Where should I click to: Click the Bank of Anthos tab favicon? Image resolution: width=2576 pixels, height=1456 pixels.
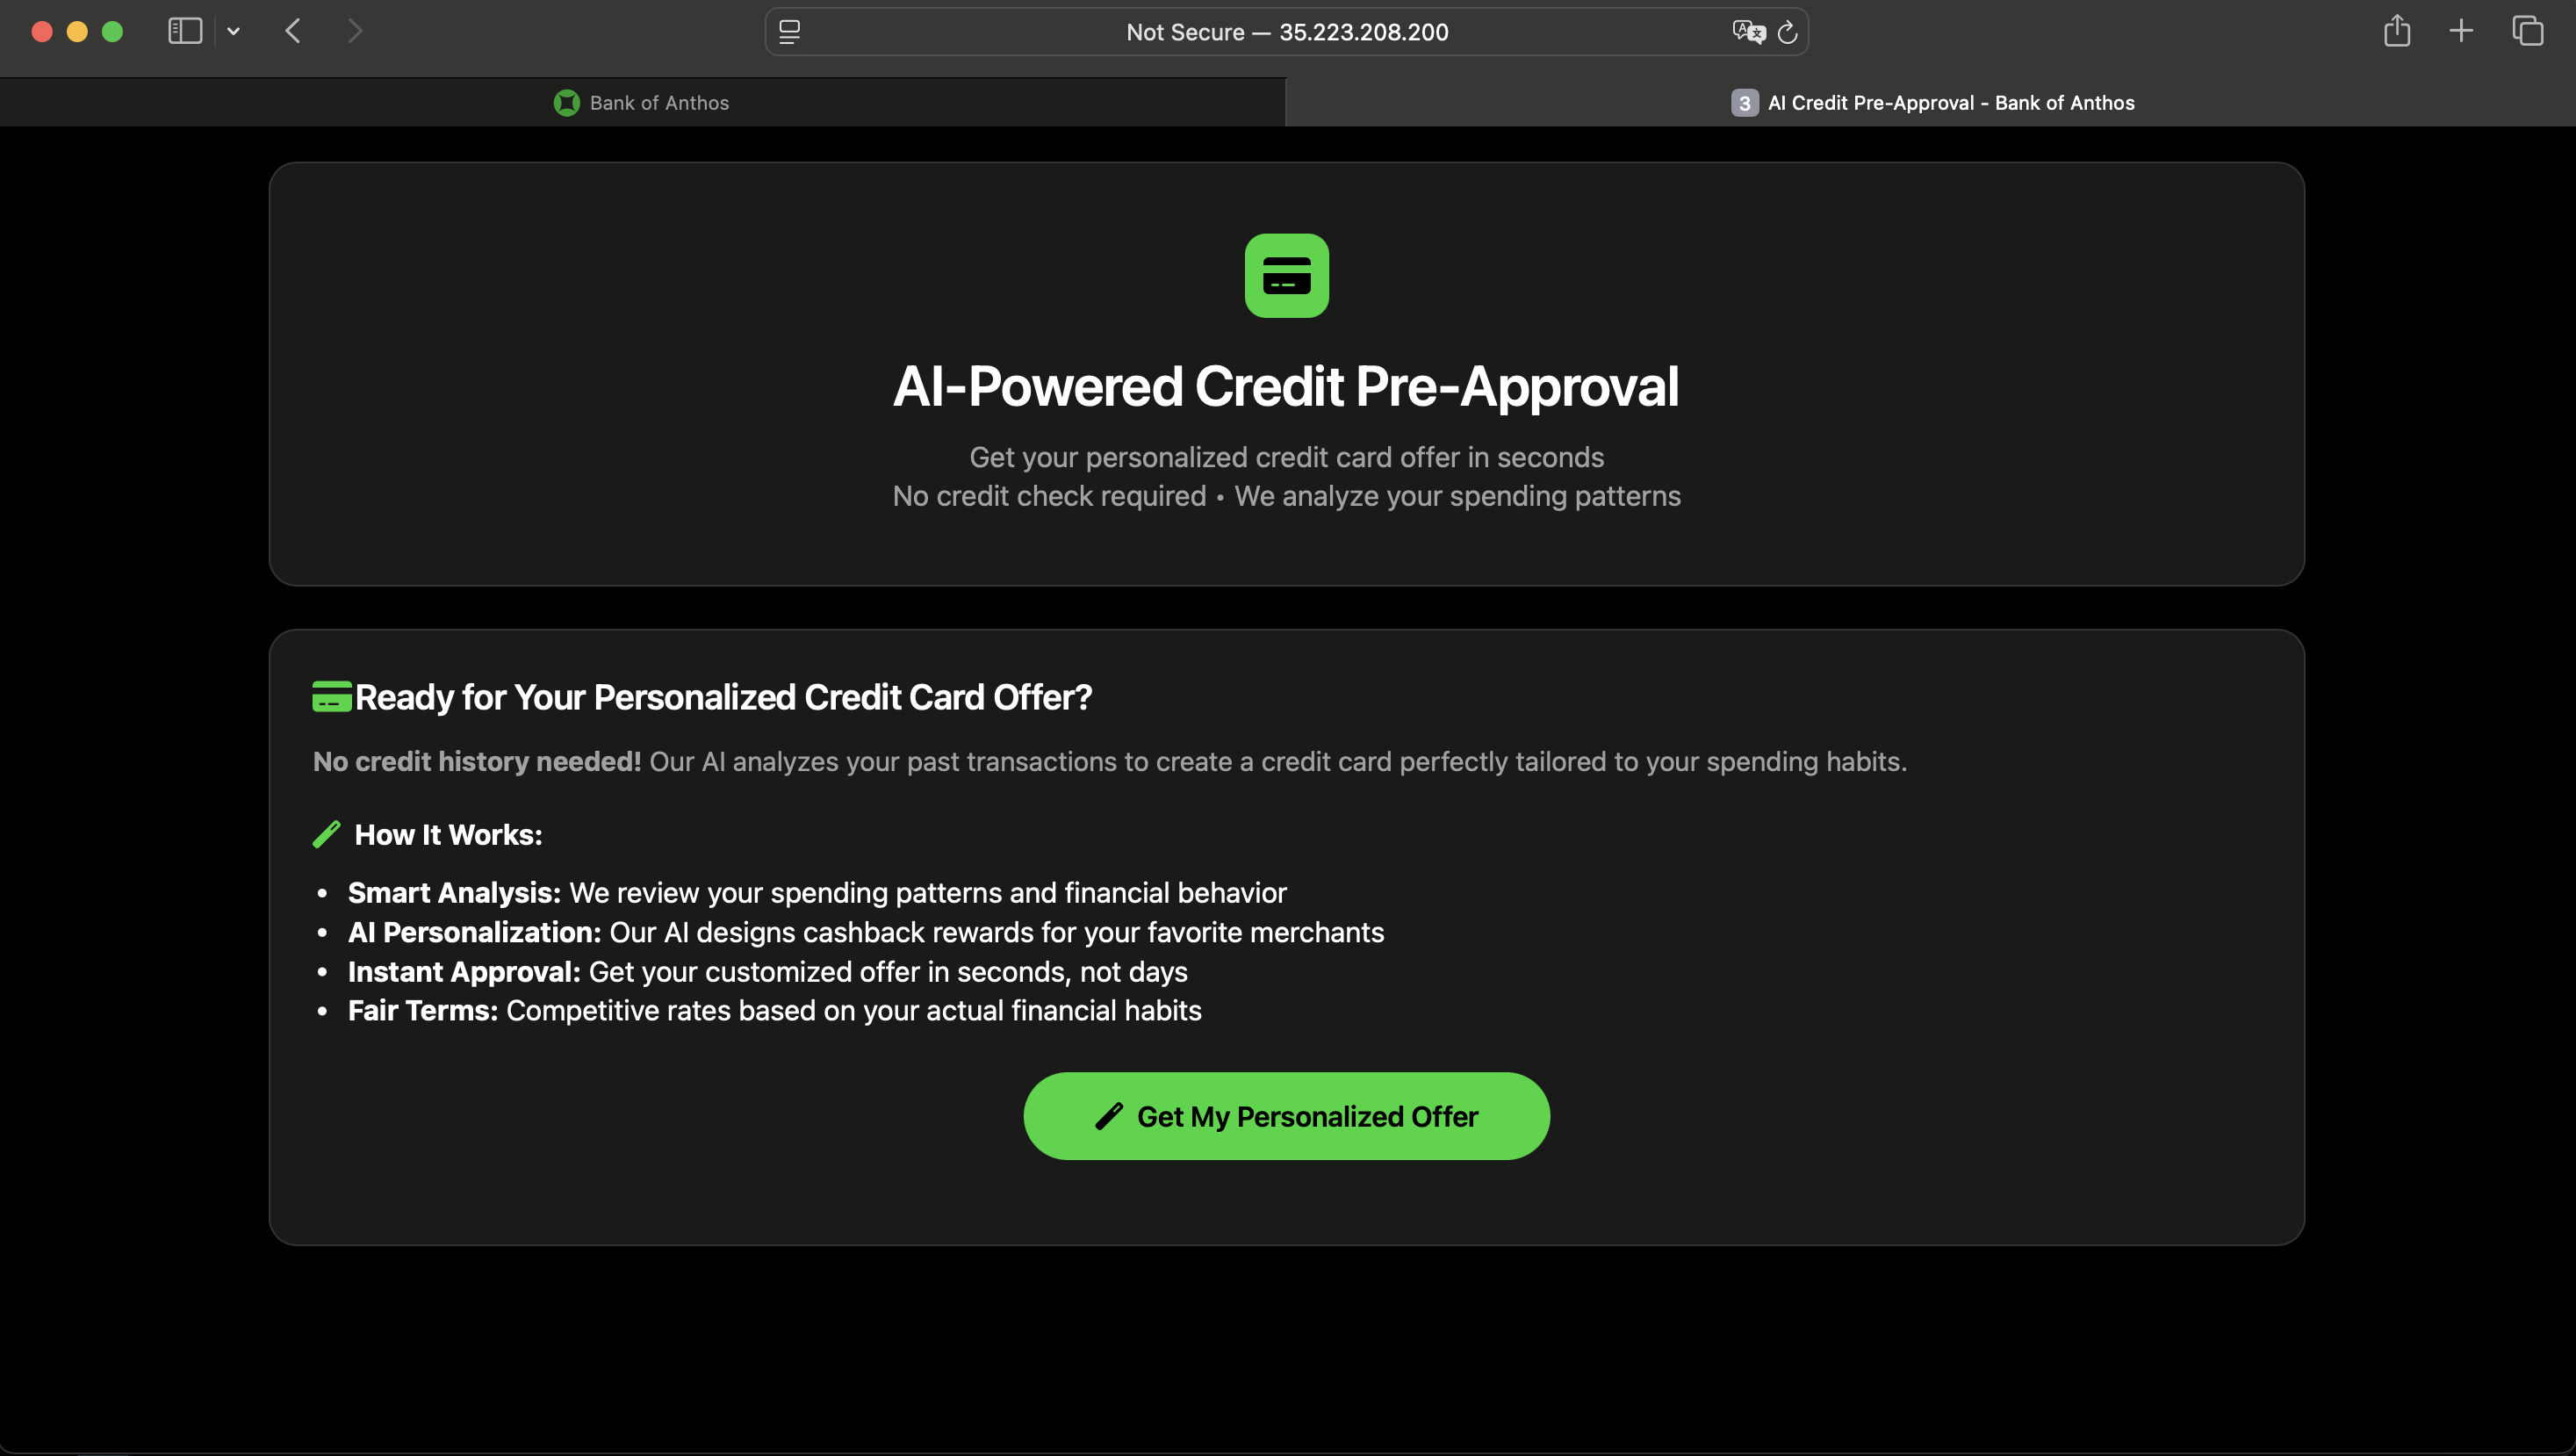(567, 102)
